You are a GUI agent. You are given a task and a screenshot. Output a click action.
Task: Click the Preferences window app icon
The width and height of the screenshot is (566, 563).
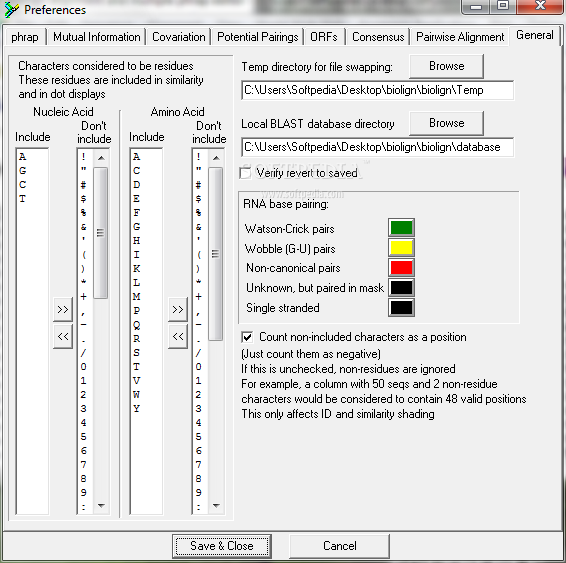click(11, 9)
